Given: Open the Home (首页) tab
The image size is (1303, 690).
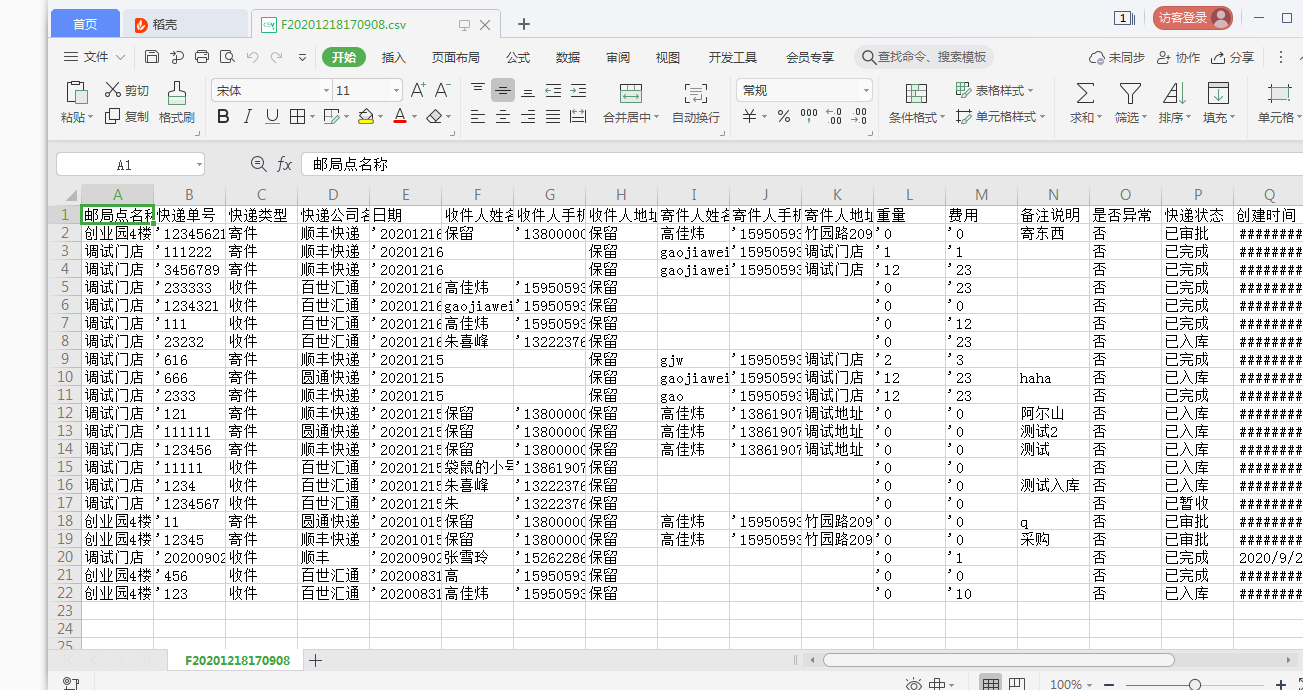Looking at the screenshot, I should [x=85, y=24].
